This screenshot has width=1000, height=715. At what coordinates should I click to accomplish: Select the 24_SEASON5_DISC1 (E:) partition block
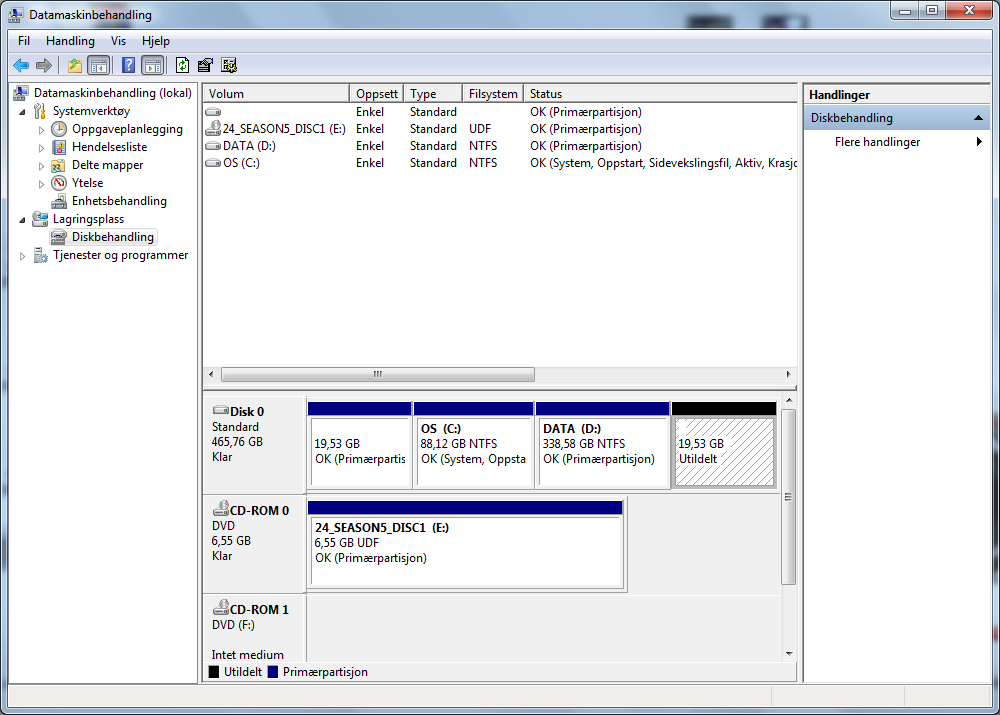[x=466, y=544]
